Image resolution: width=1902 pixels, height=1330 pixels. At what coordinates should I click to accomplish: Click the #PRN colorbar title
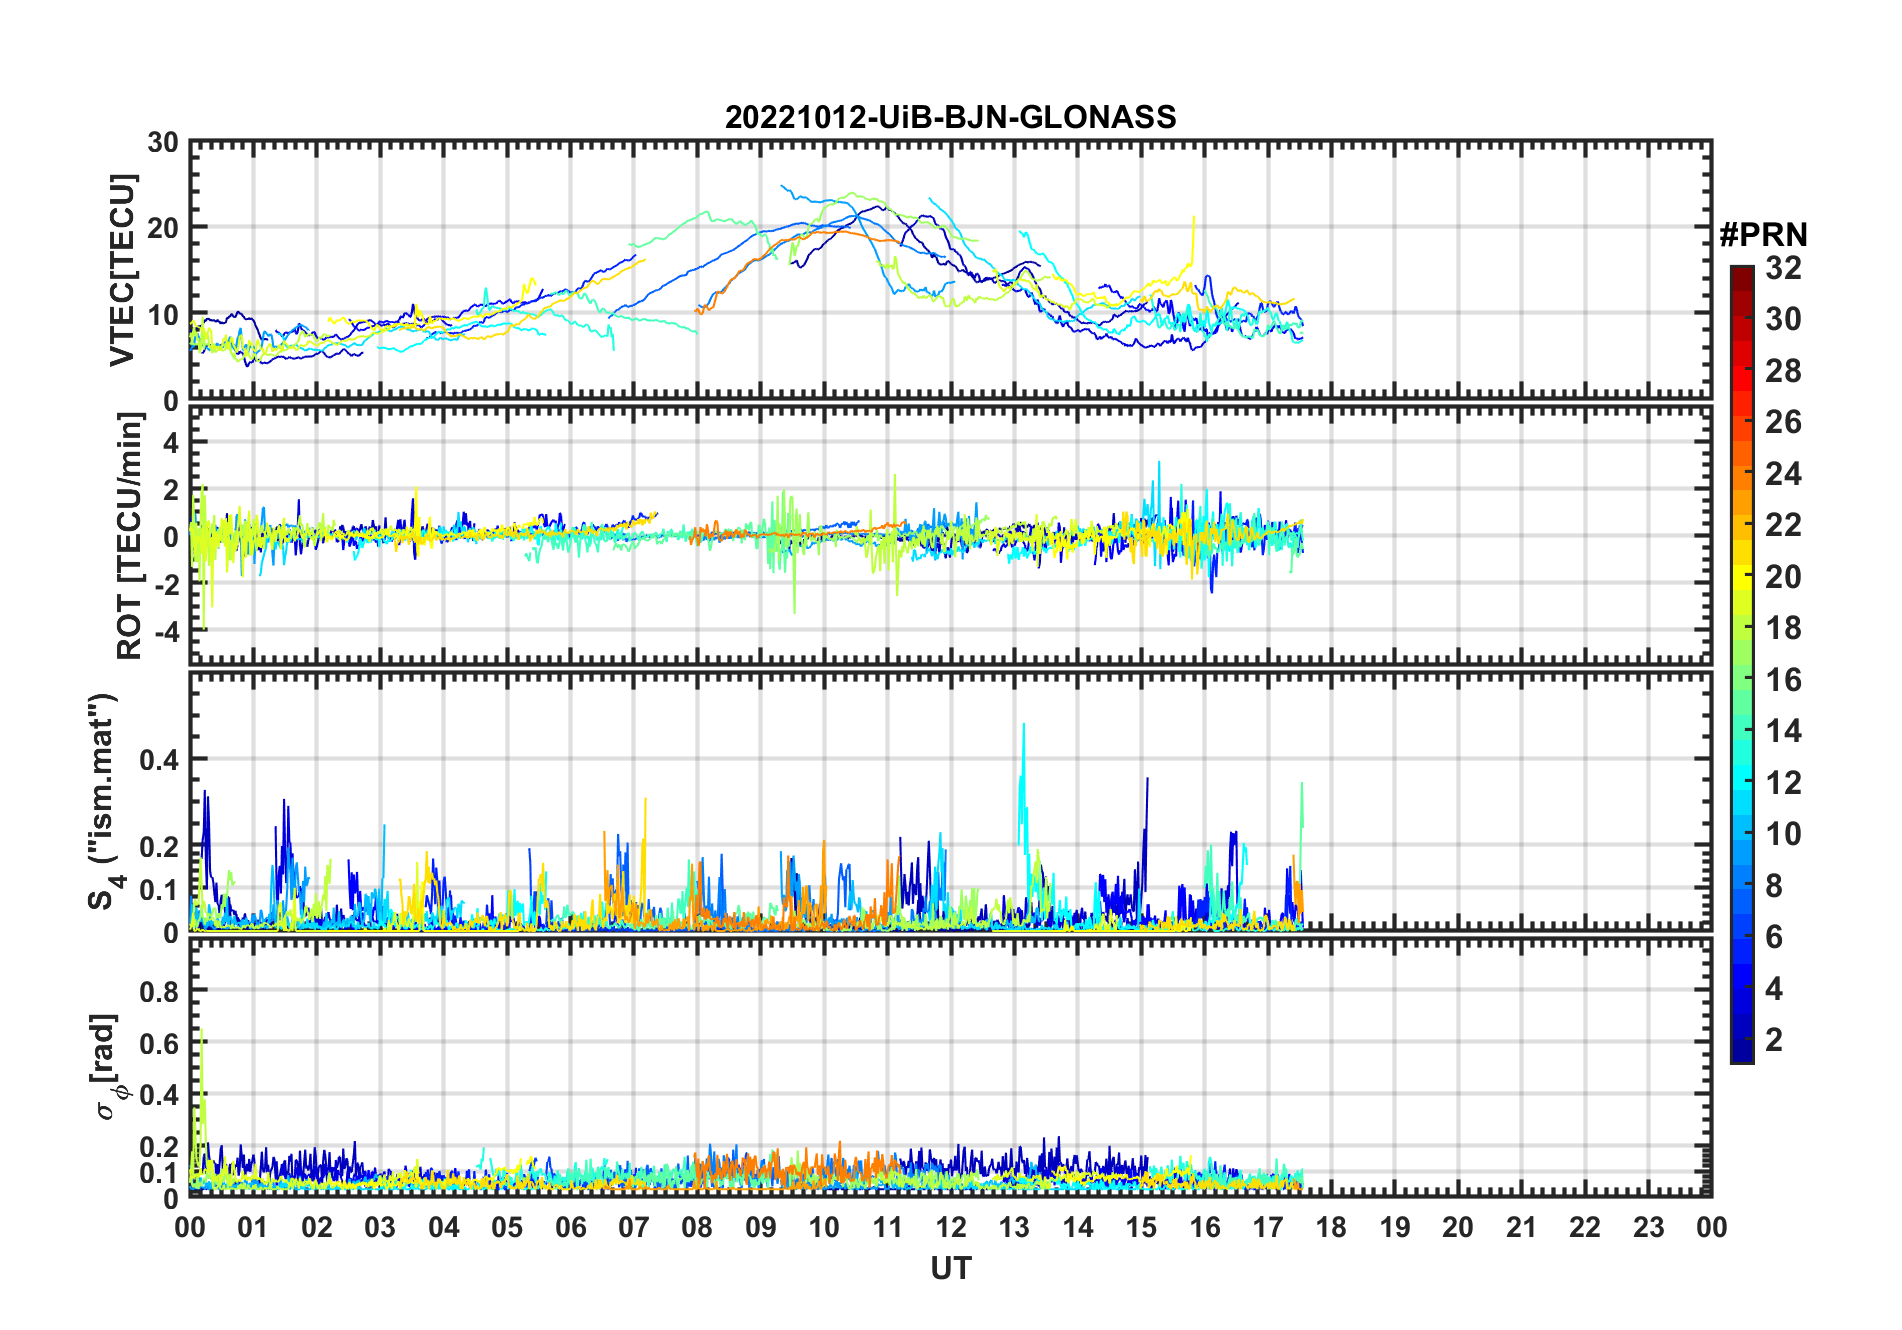tap(1763, 235)
